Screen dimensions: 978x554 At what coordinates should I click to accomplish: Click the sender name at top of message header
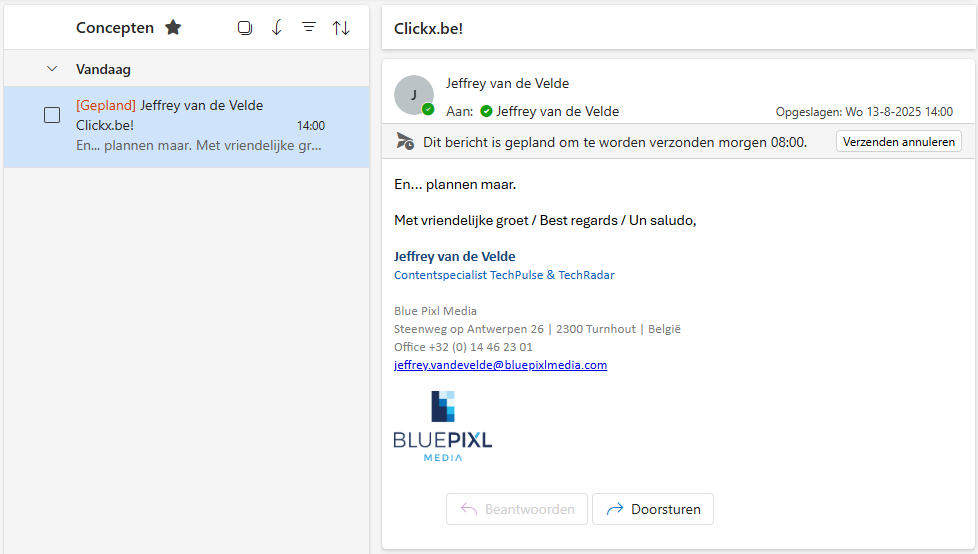(507, 84)
